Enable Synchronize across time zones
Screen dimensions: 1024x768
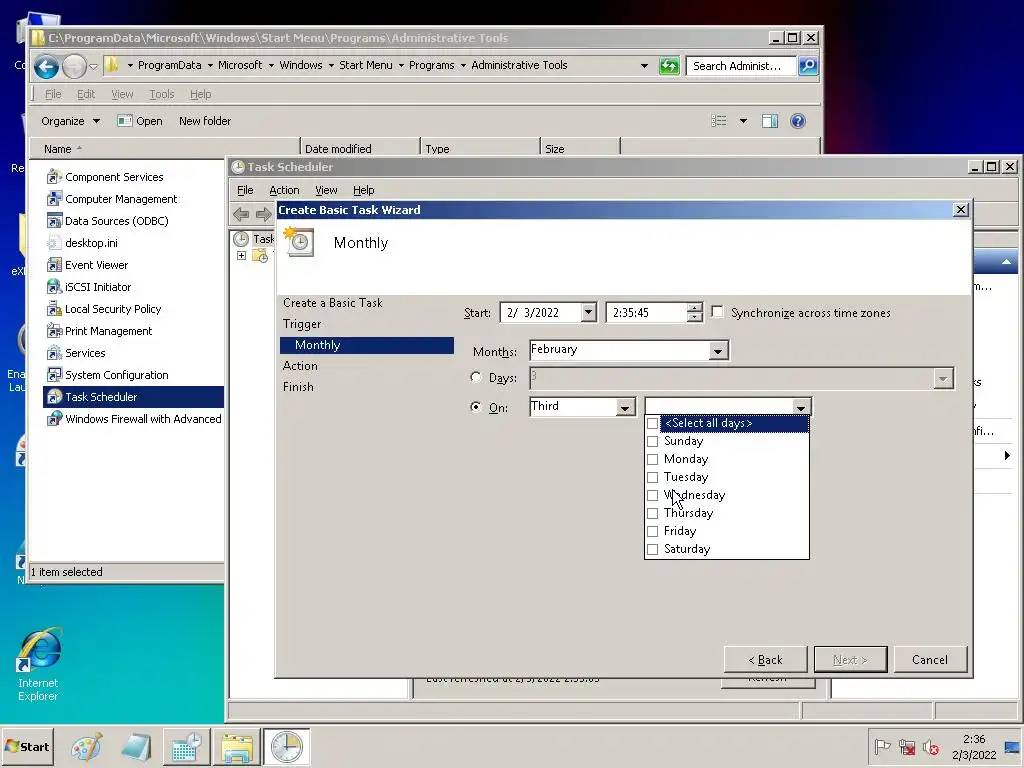click(717, 312)
